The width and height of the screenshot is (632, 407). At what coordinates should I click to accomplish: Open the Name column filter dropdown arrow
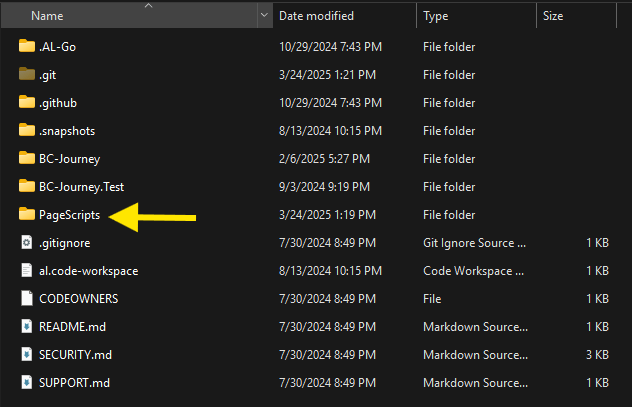(x=264, y=16)
